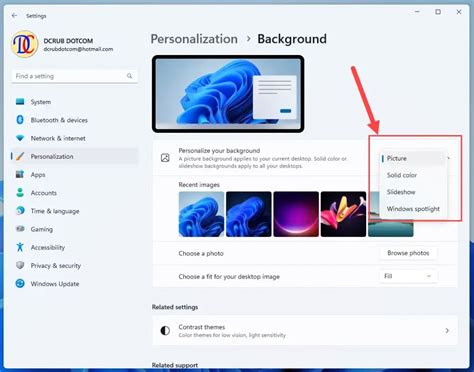Click the Contrast themes title text

coord(202,327)
